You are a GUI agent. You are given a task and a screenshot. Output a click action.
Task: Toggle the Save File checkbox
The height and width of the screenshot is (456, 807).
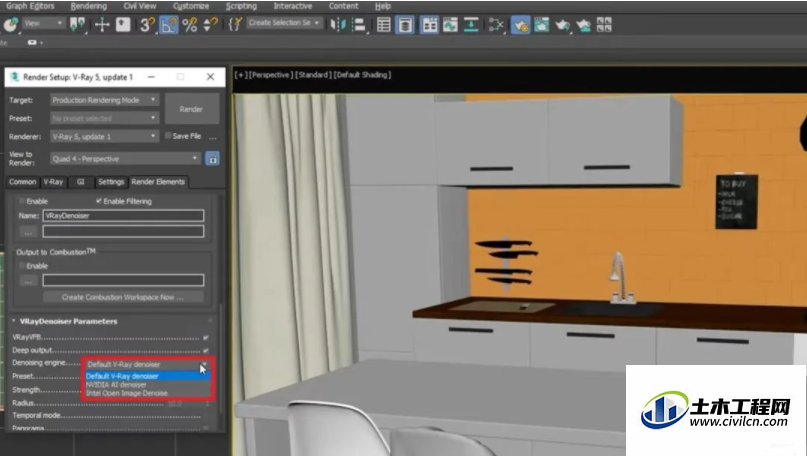coord(168,136)
